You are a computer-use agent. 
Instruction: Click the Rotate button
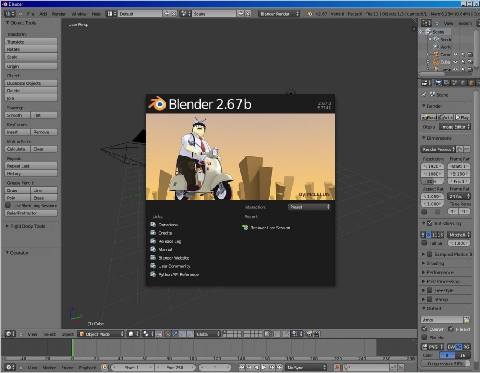pos(31,49)
